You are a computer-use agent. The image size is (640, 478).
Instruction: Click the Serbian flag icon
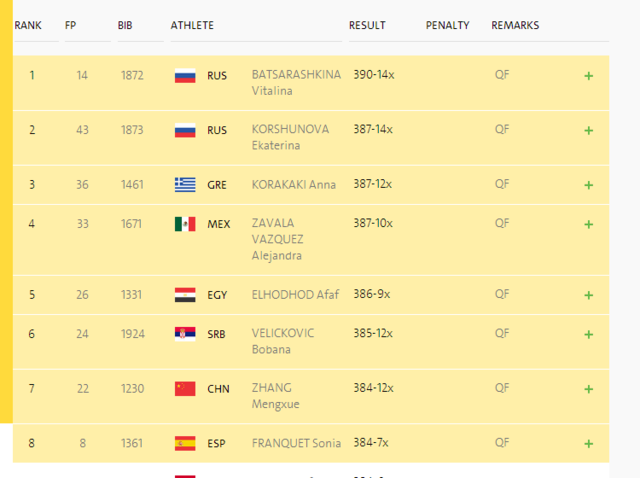click(x=185, y=334)
